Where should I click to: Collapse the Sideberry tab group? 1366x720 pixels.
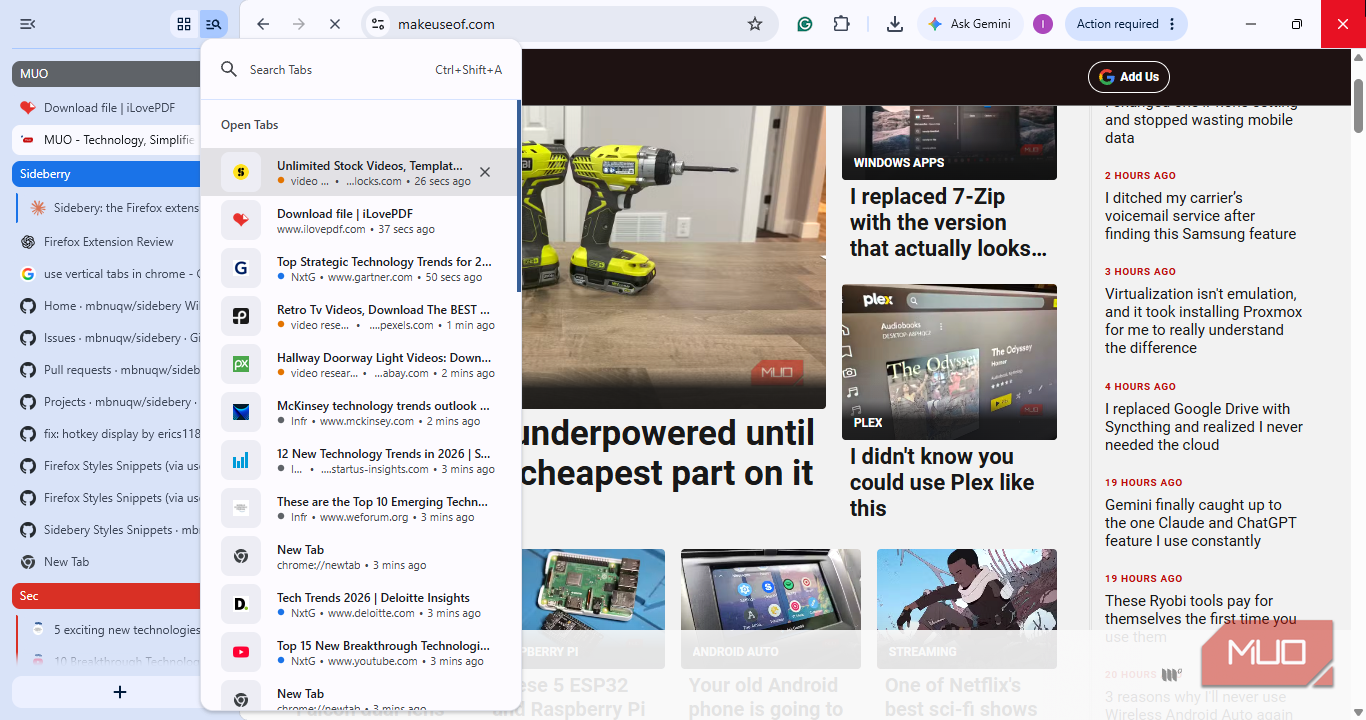[x=106, y=174]
